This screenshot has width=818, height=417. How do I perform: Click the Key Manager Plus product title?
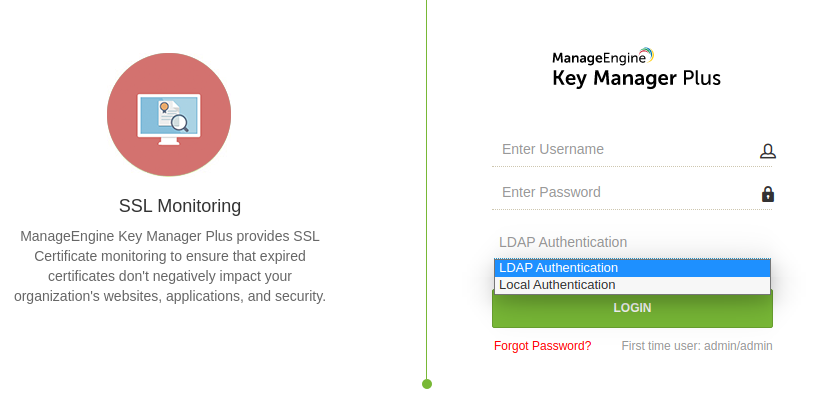636,78
